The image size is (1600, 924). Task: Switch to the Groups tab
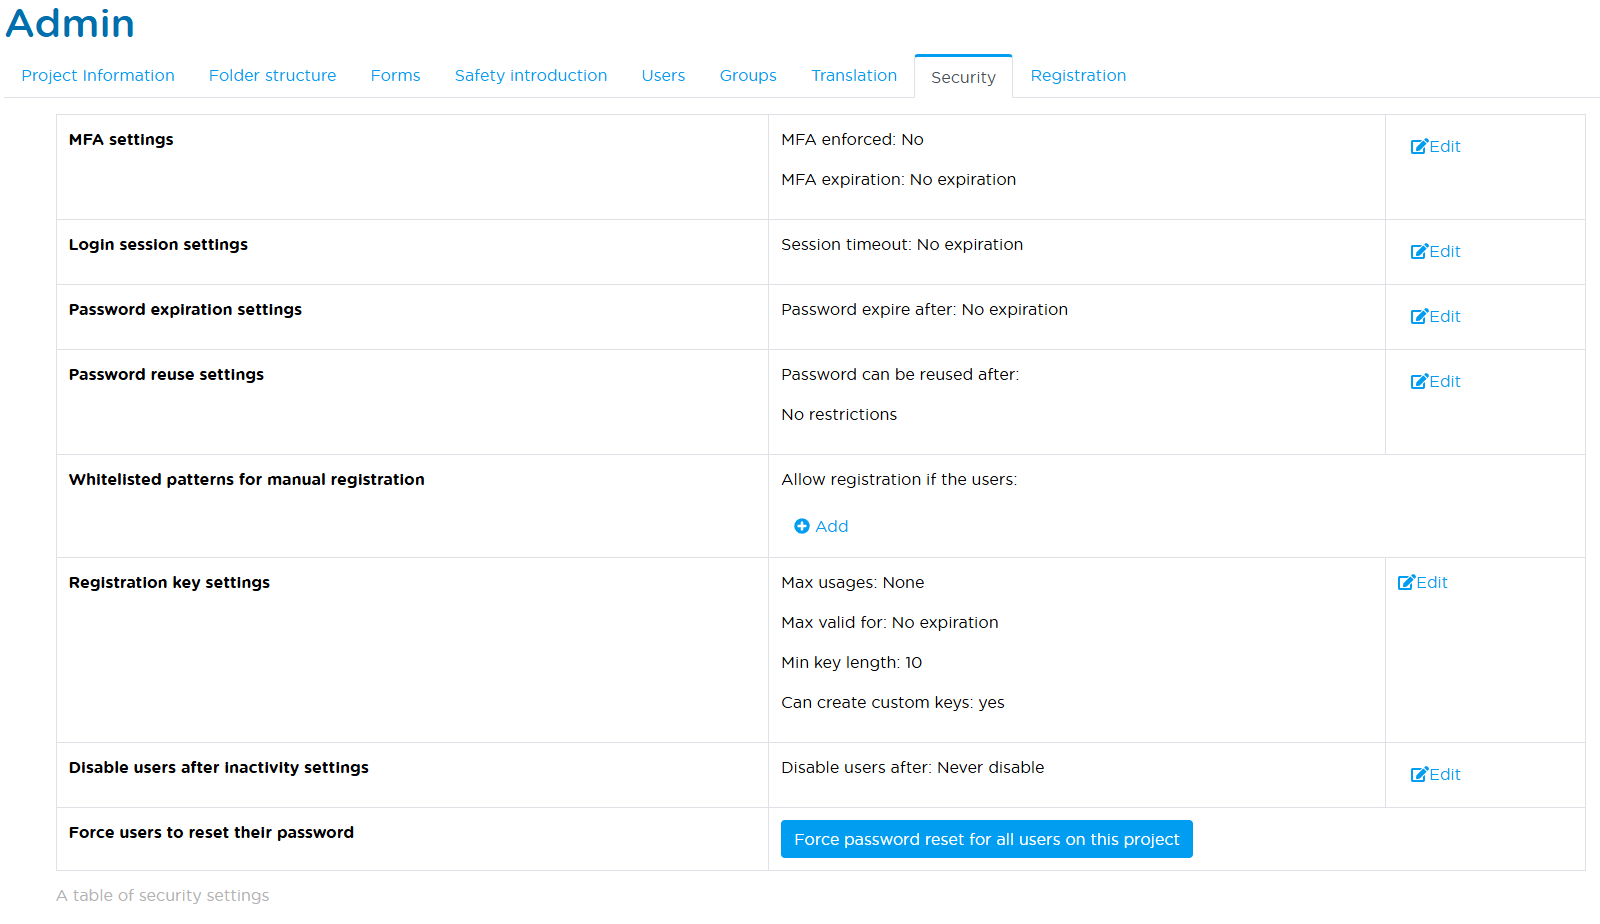(748, 76)
